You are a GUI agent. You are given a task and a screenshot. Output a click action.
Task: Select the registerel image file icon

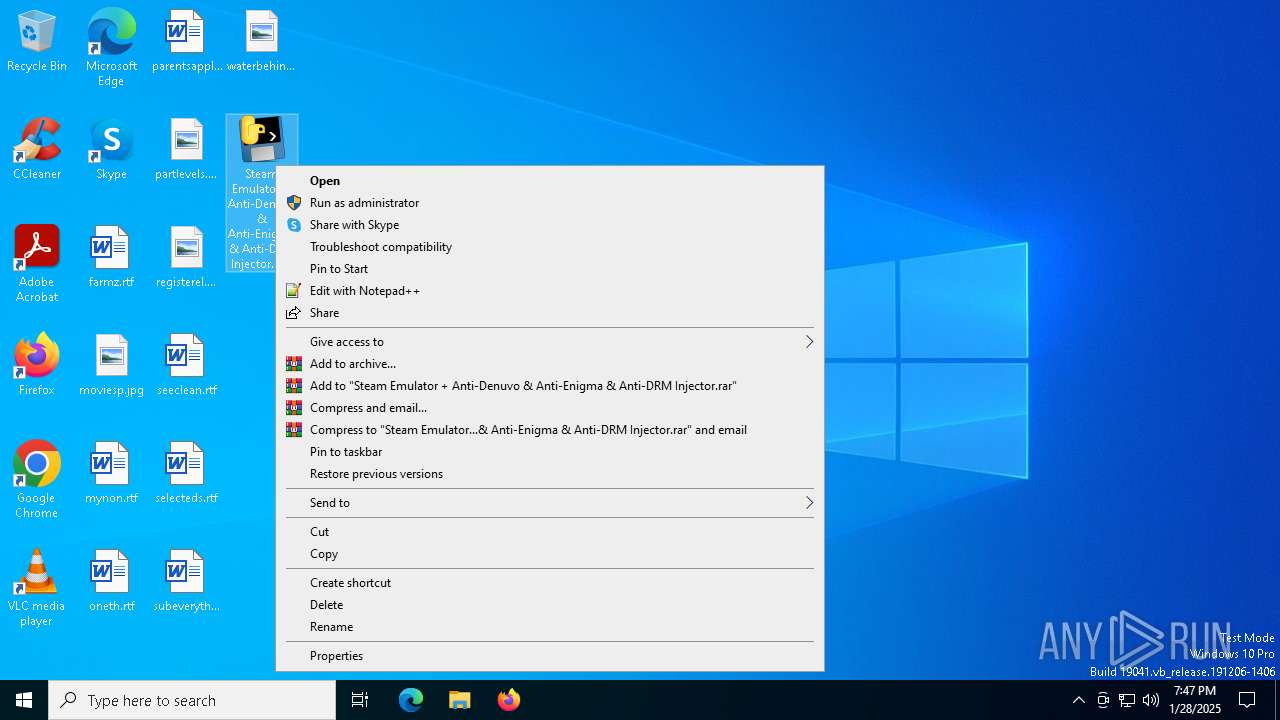pos(186,258)
